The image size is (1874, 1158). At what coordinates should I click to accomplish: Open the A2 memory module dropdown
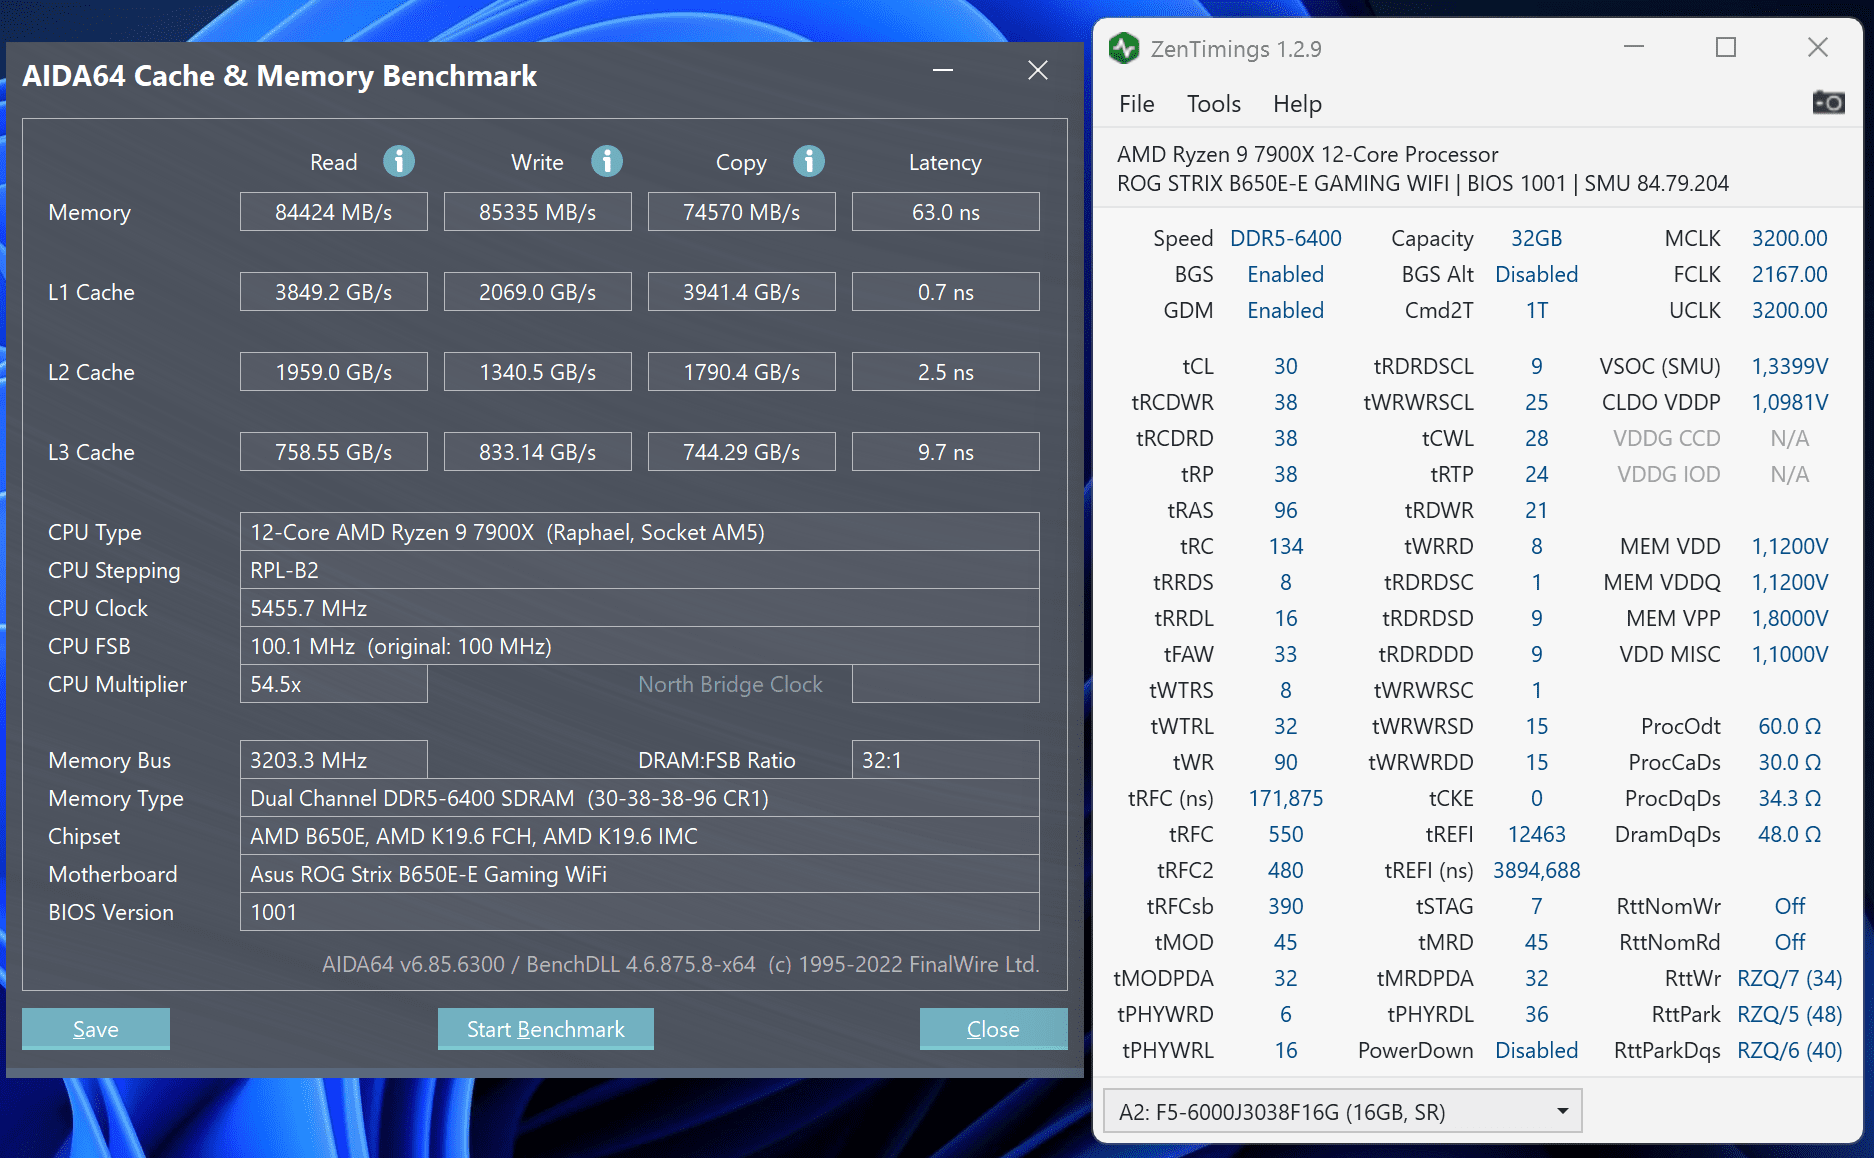(1342, 1111)
